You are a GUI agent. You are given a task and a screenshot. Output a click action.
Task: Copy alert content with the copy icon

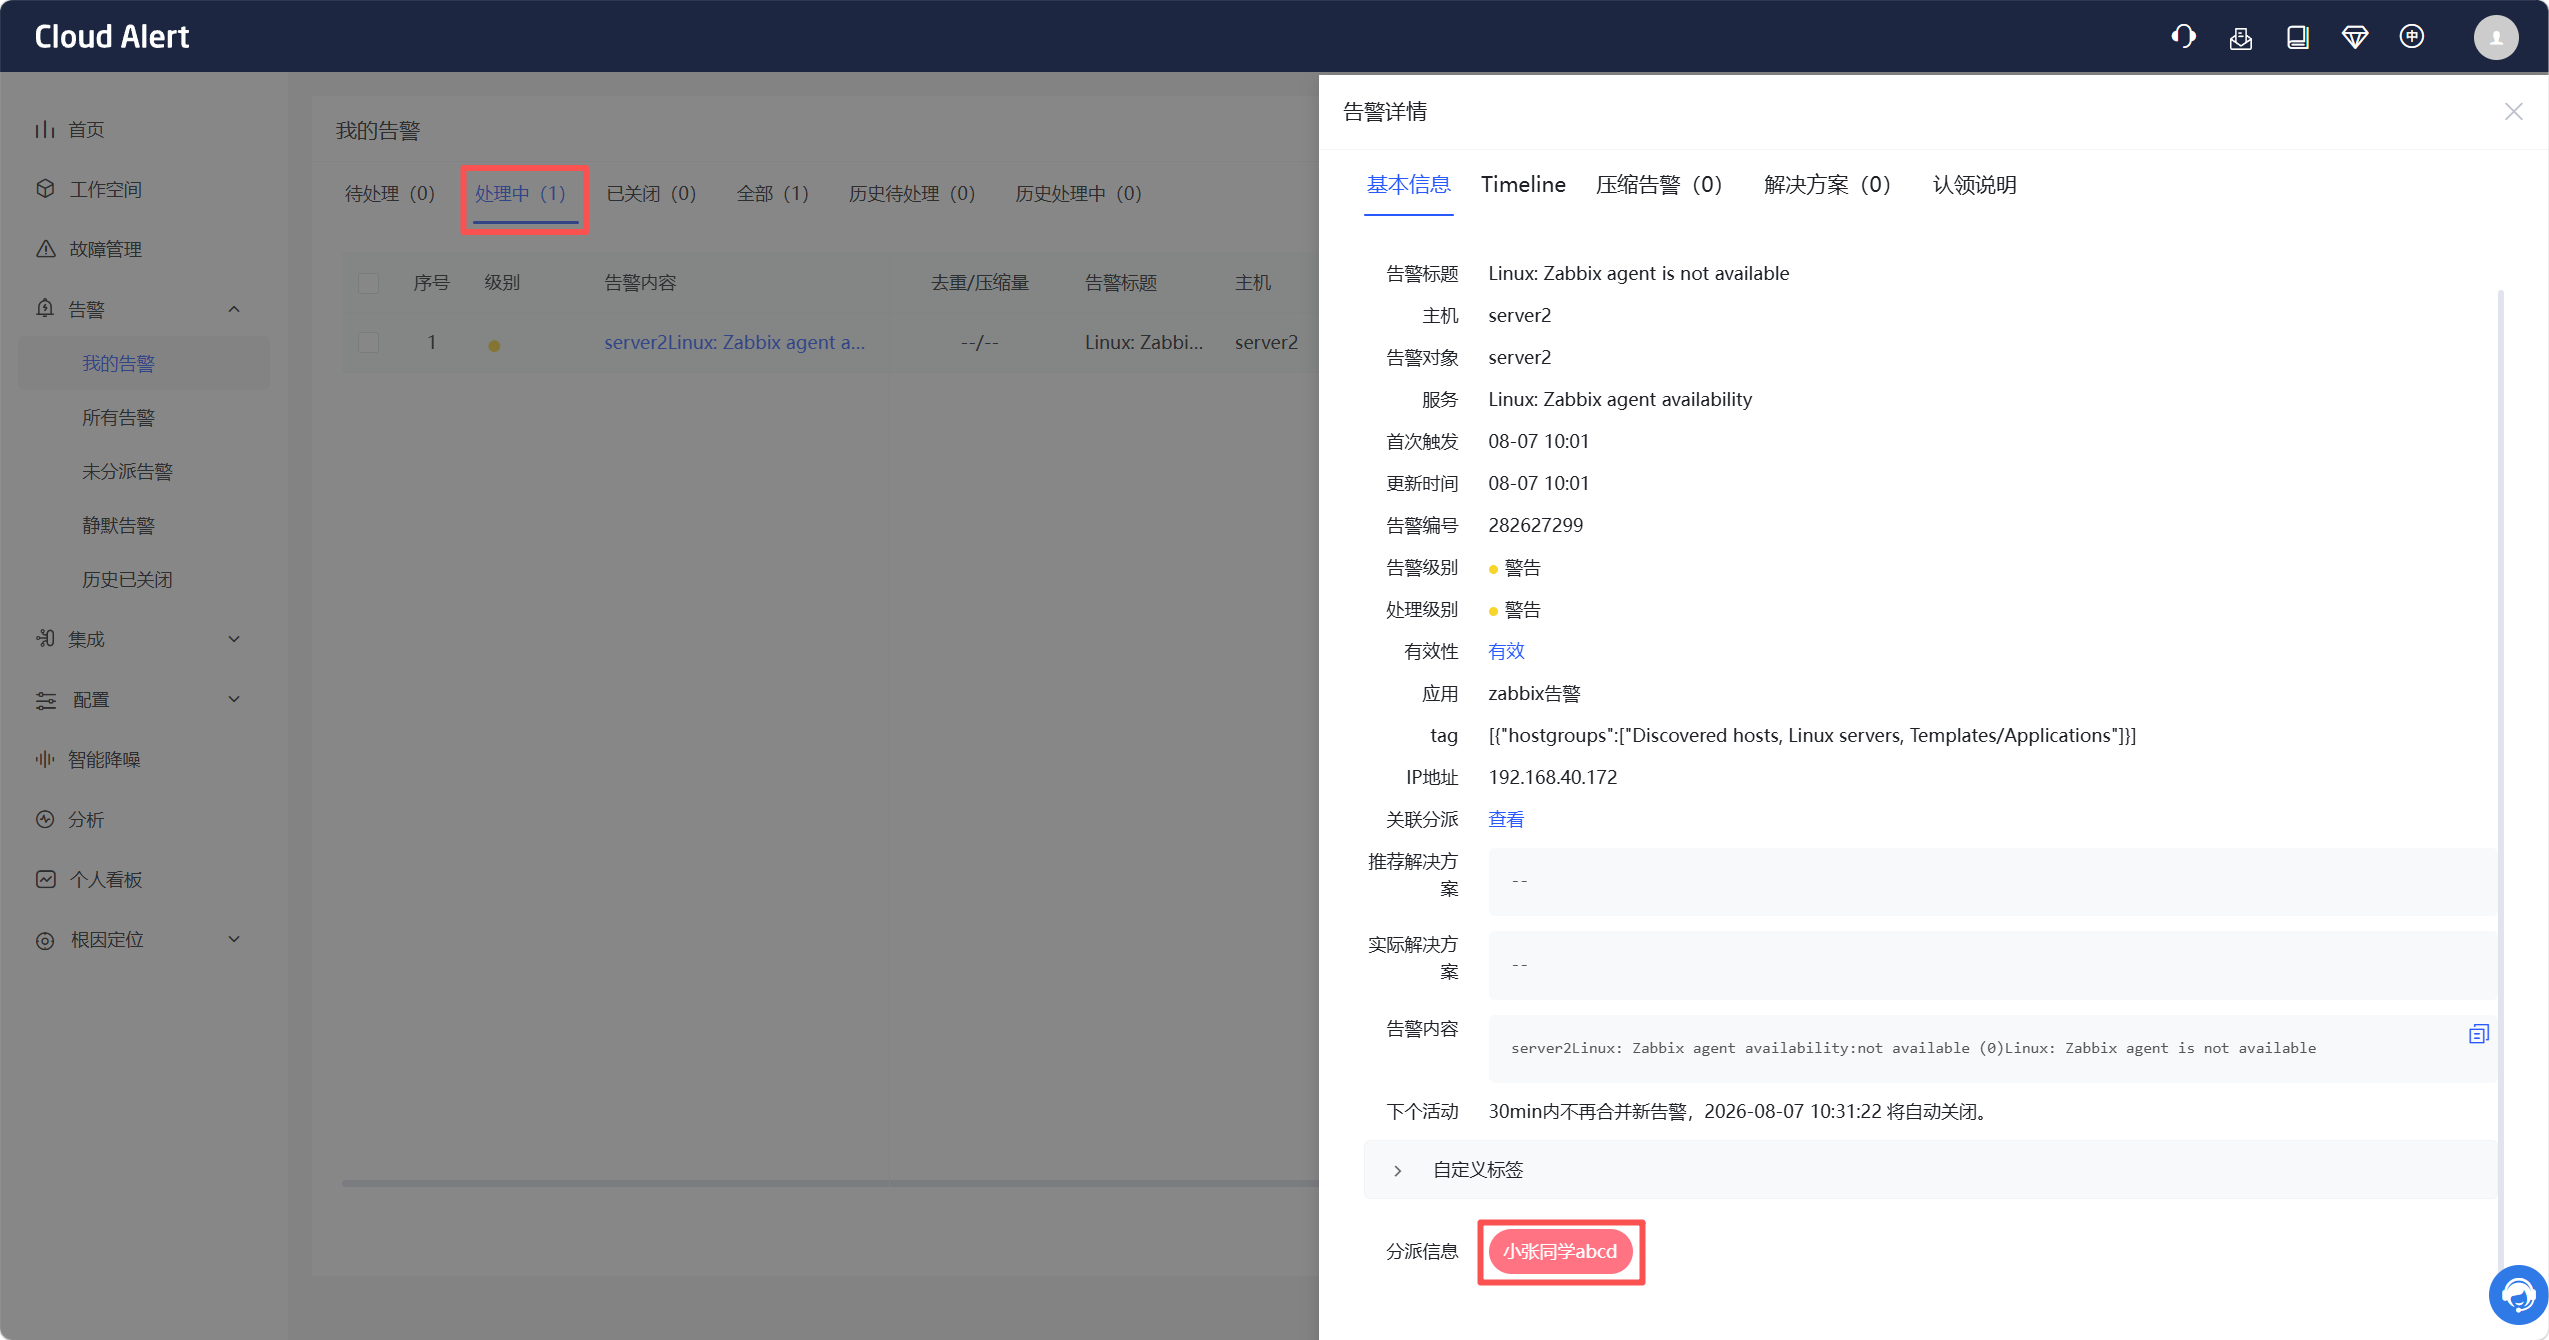[x=2478, y=1033]
